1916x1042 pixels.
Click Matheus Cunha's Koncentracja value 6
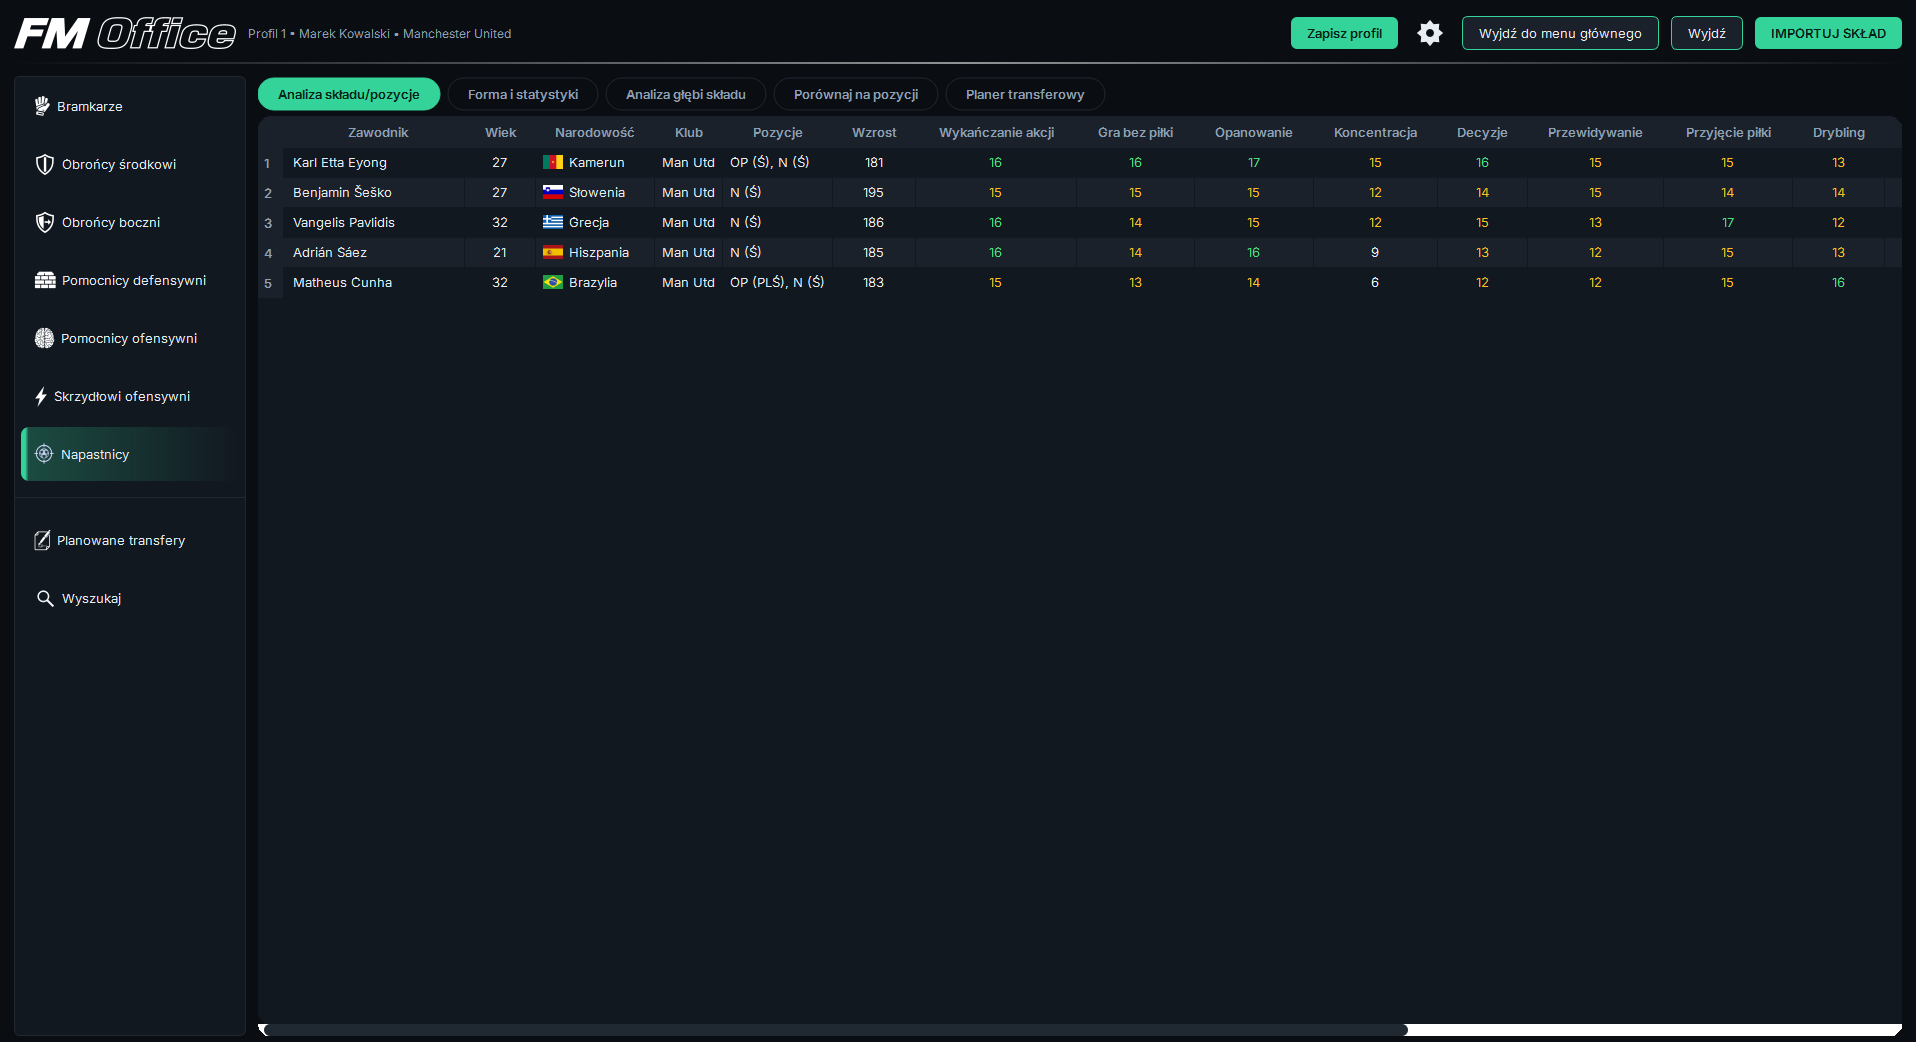point(1375,282)
